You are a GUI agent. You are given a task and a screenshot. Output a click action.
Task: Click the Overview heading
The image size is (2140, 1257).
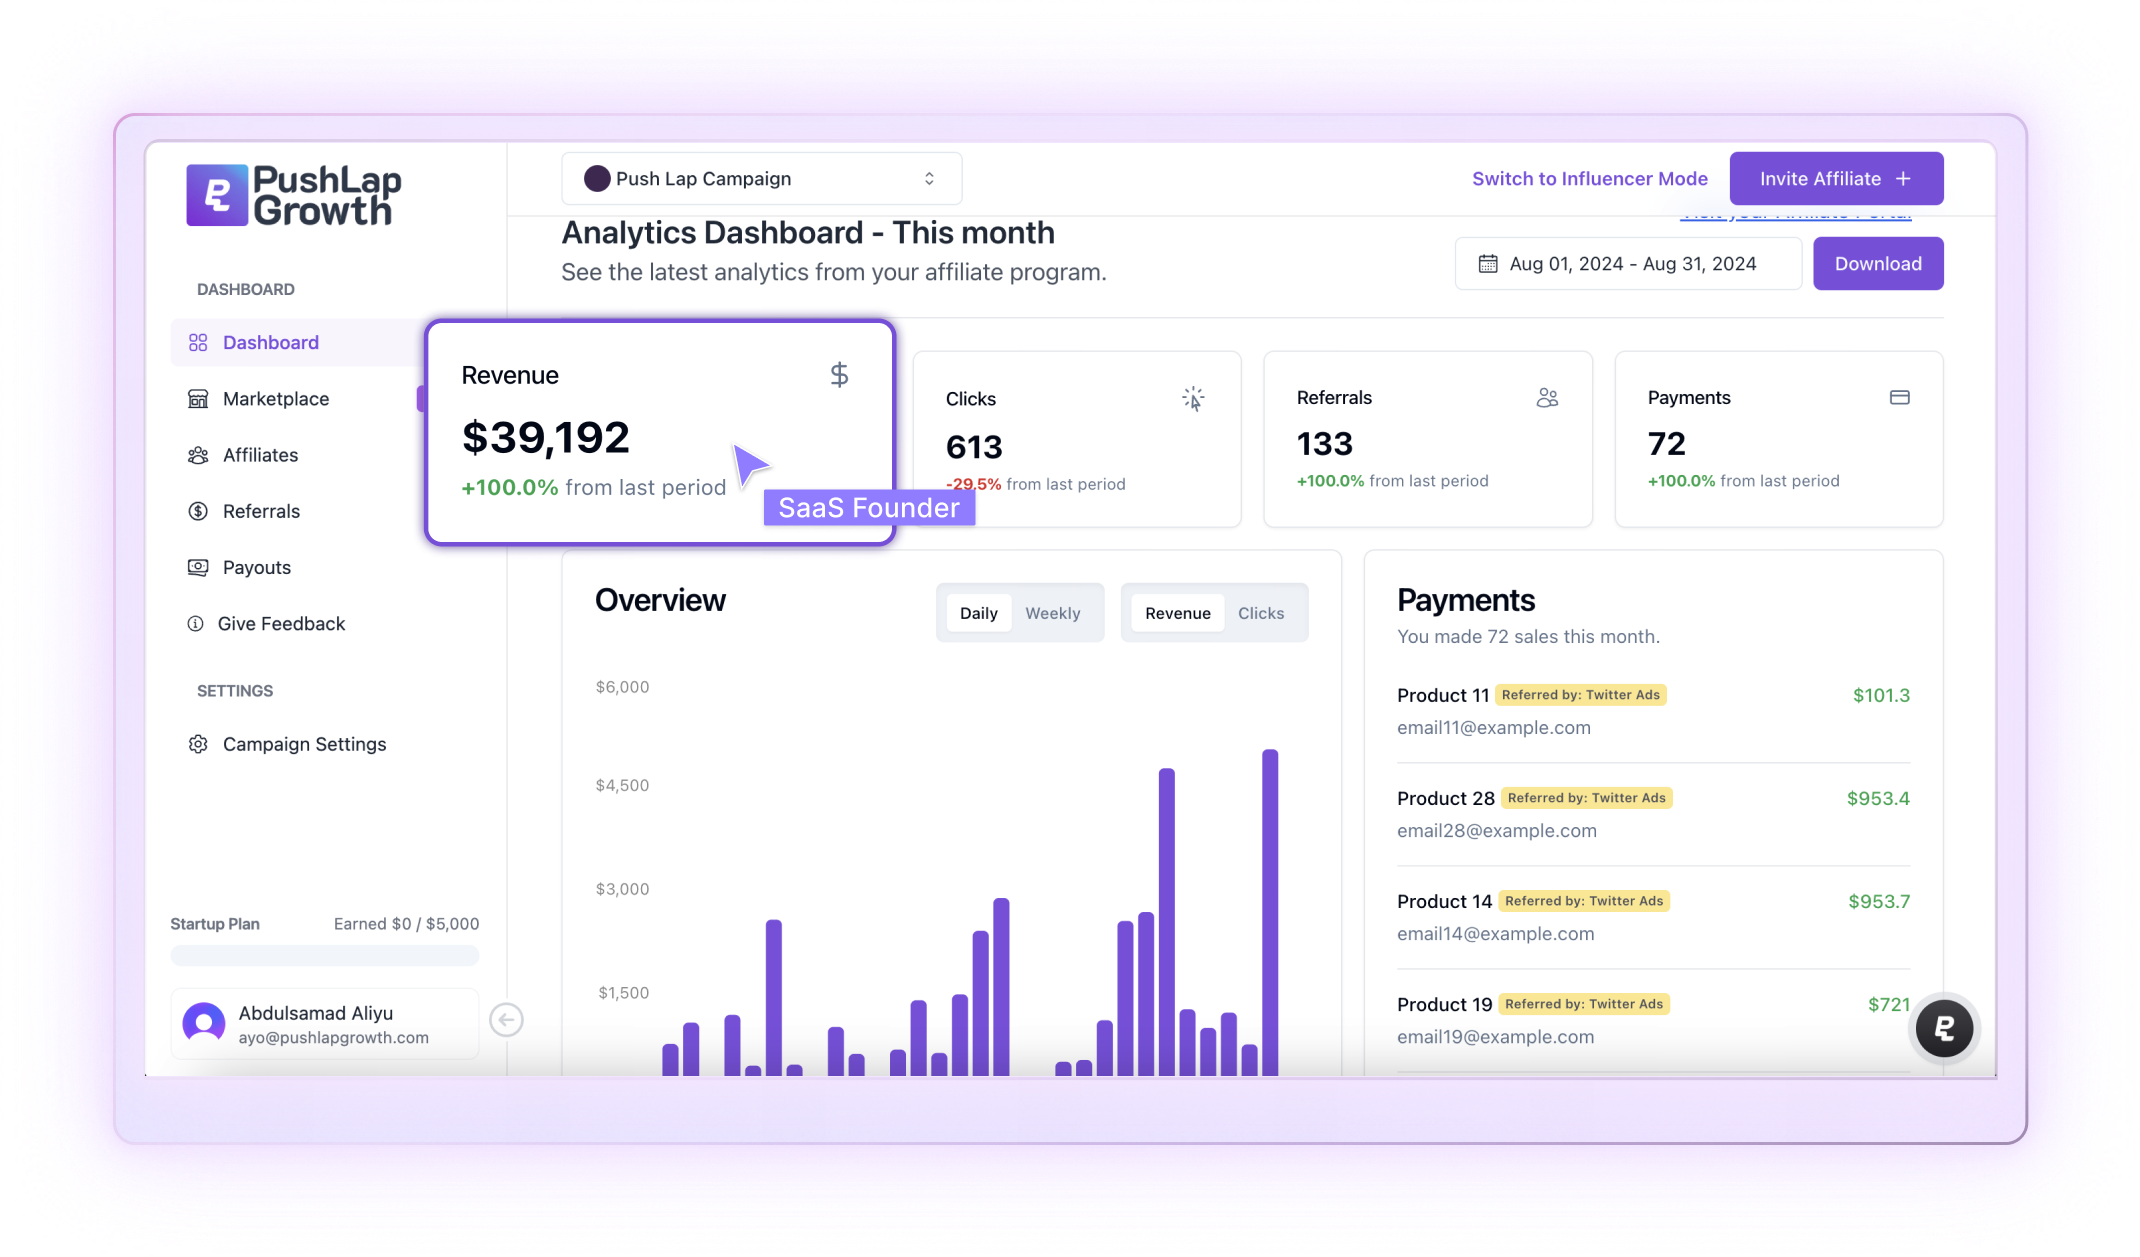point(660,600)
